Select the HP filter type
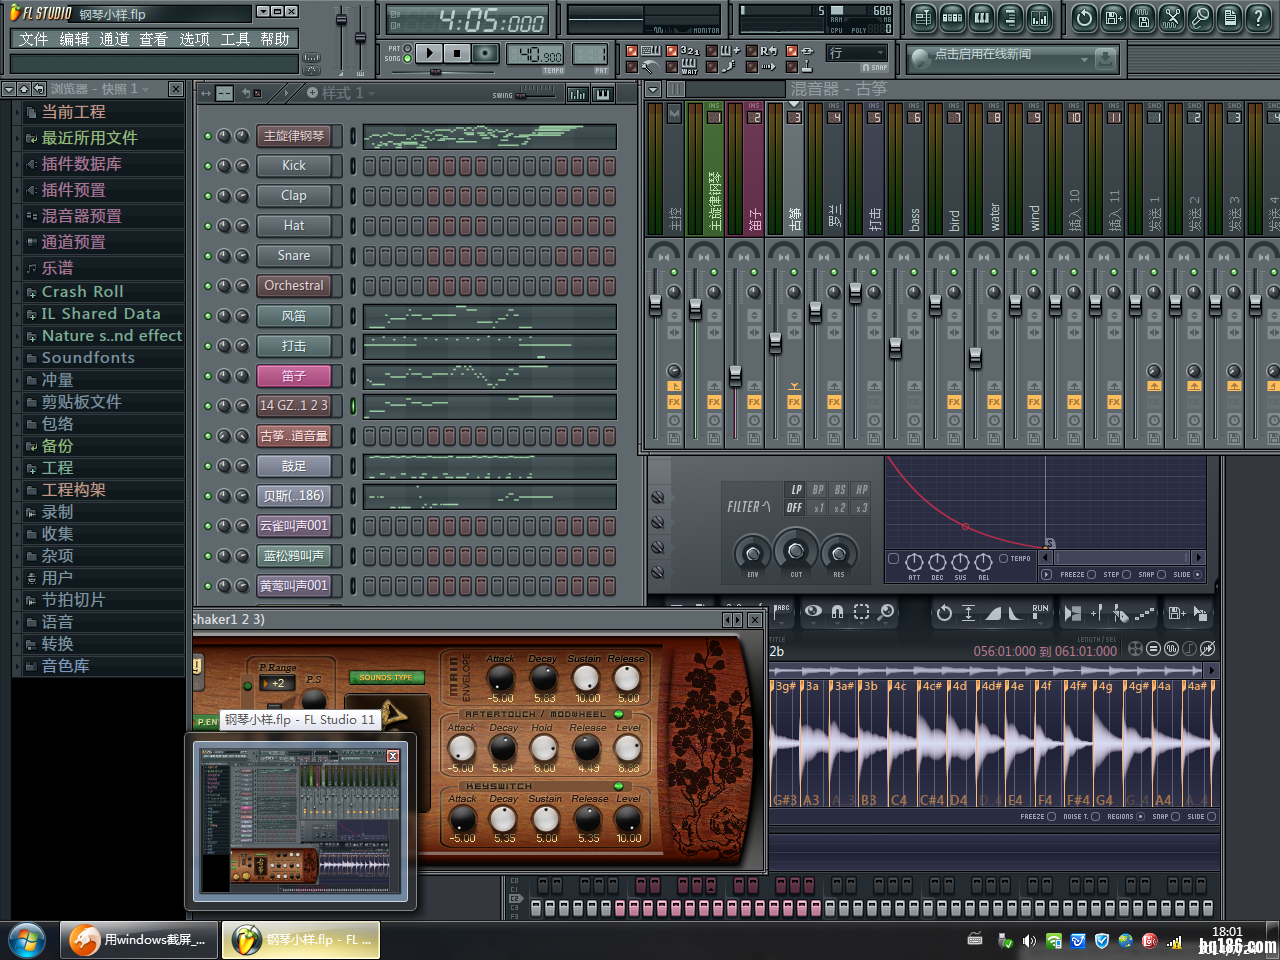 tap(861, 489)
